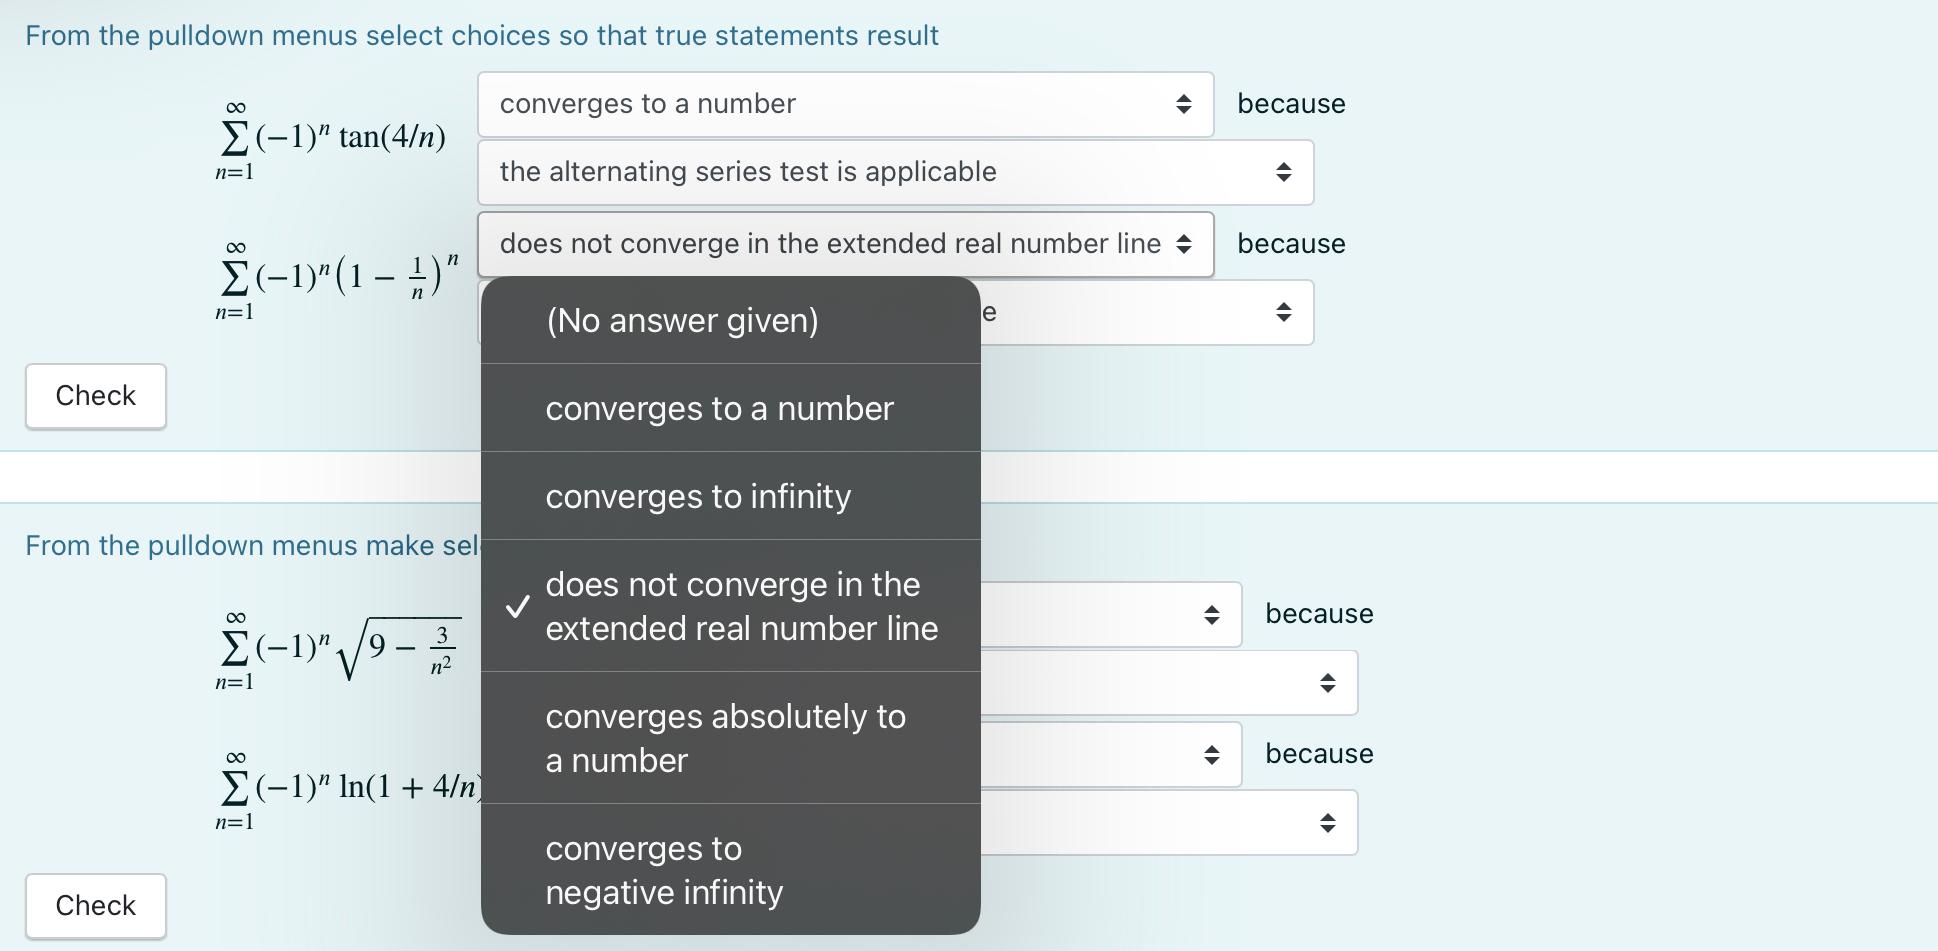Select 'converges to a number' option in the open menu
1938x951 pixels.
point(720,408)
